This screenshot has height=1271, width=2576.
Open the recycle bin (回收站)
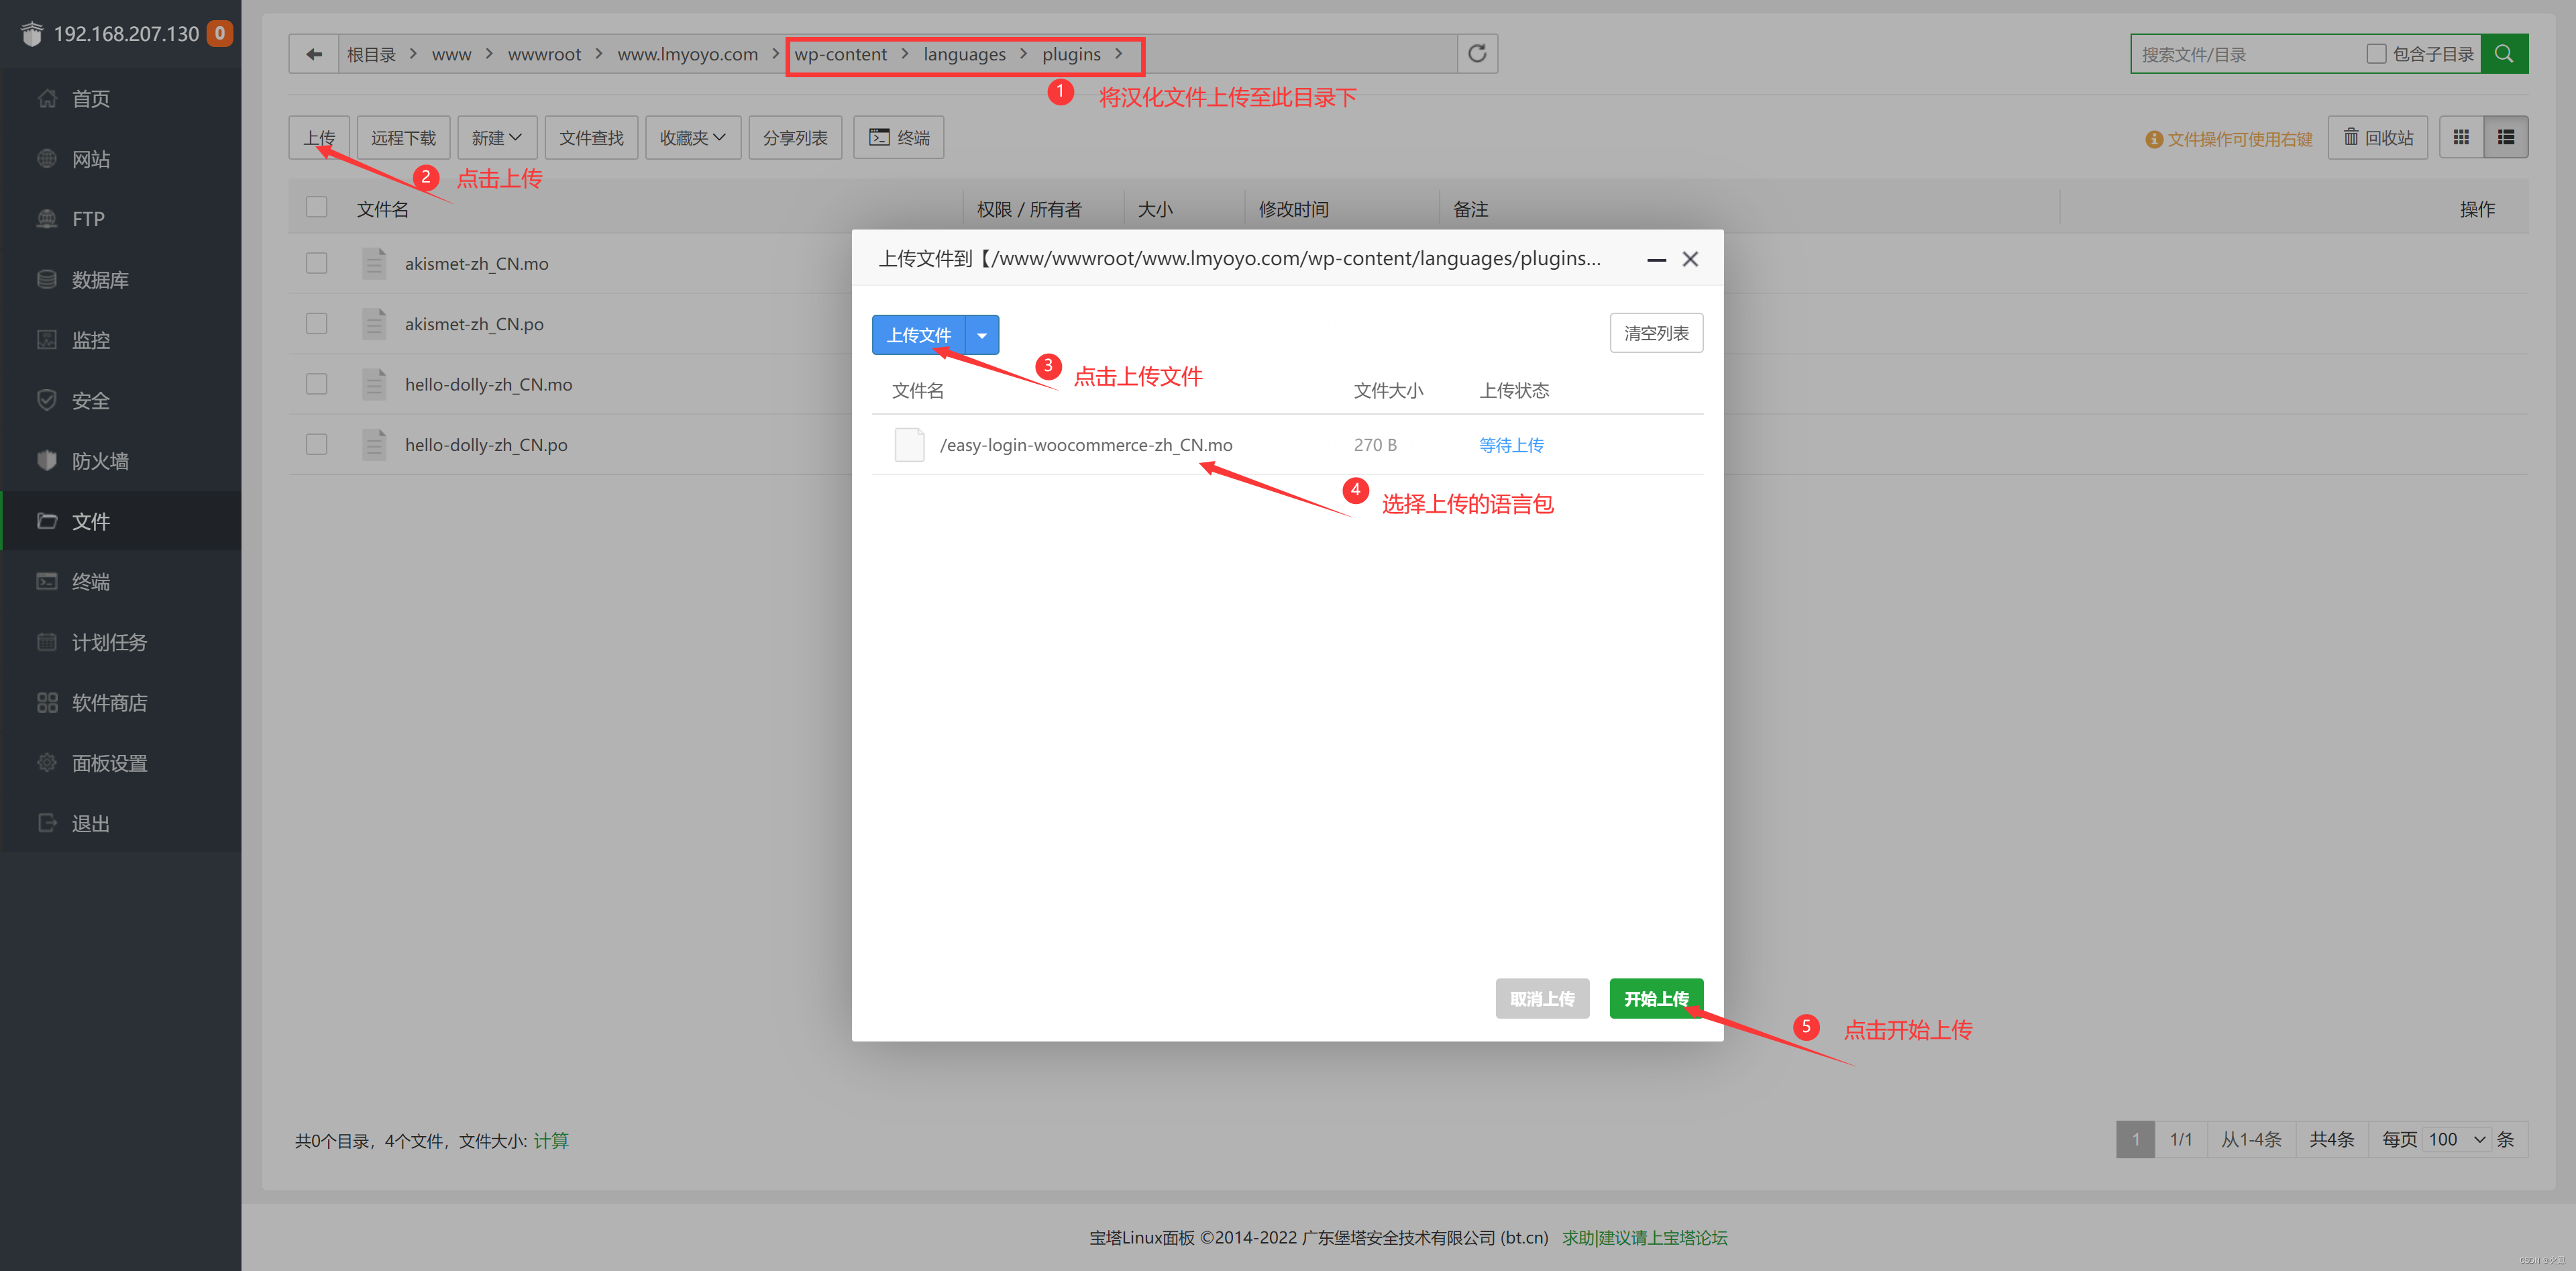[2378, 138]
